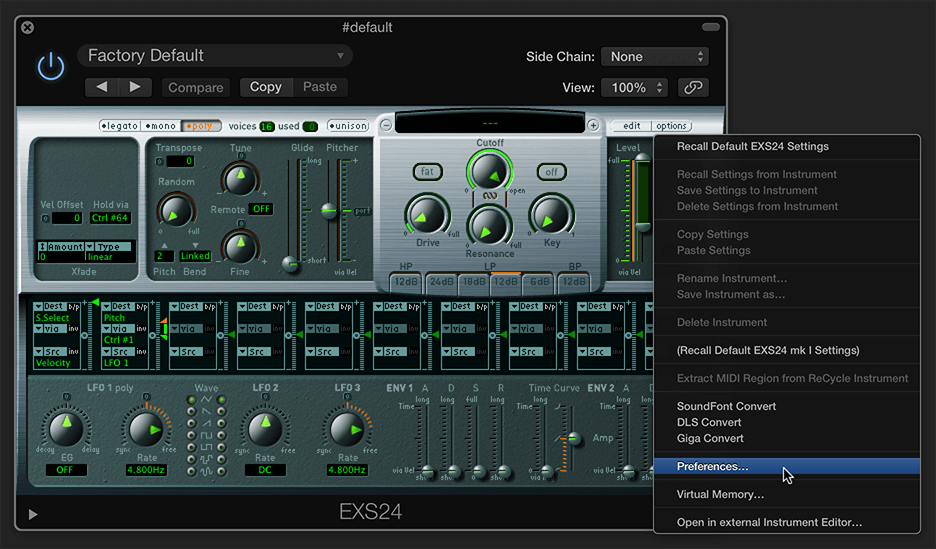
Task: Choose (Recall Default EXS24 mk I Settings)
Action: 787,350
